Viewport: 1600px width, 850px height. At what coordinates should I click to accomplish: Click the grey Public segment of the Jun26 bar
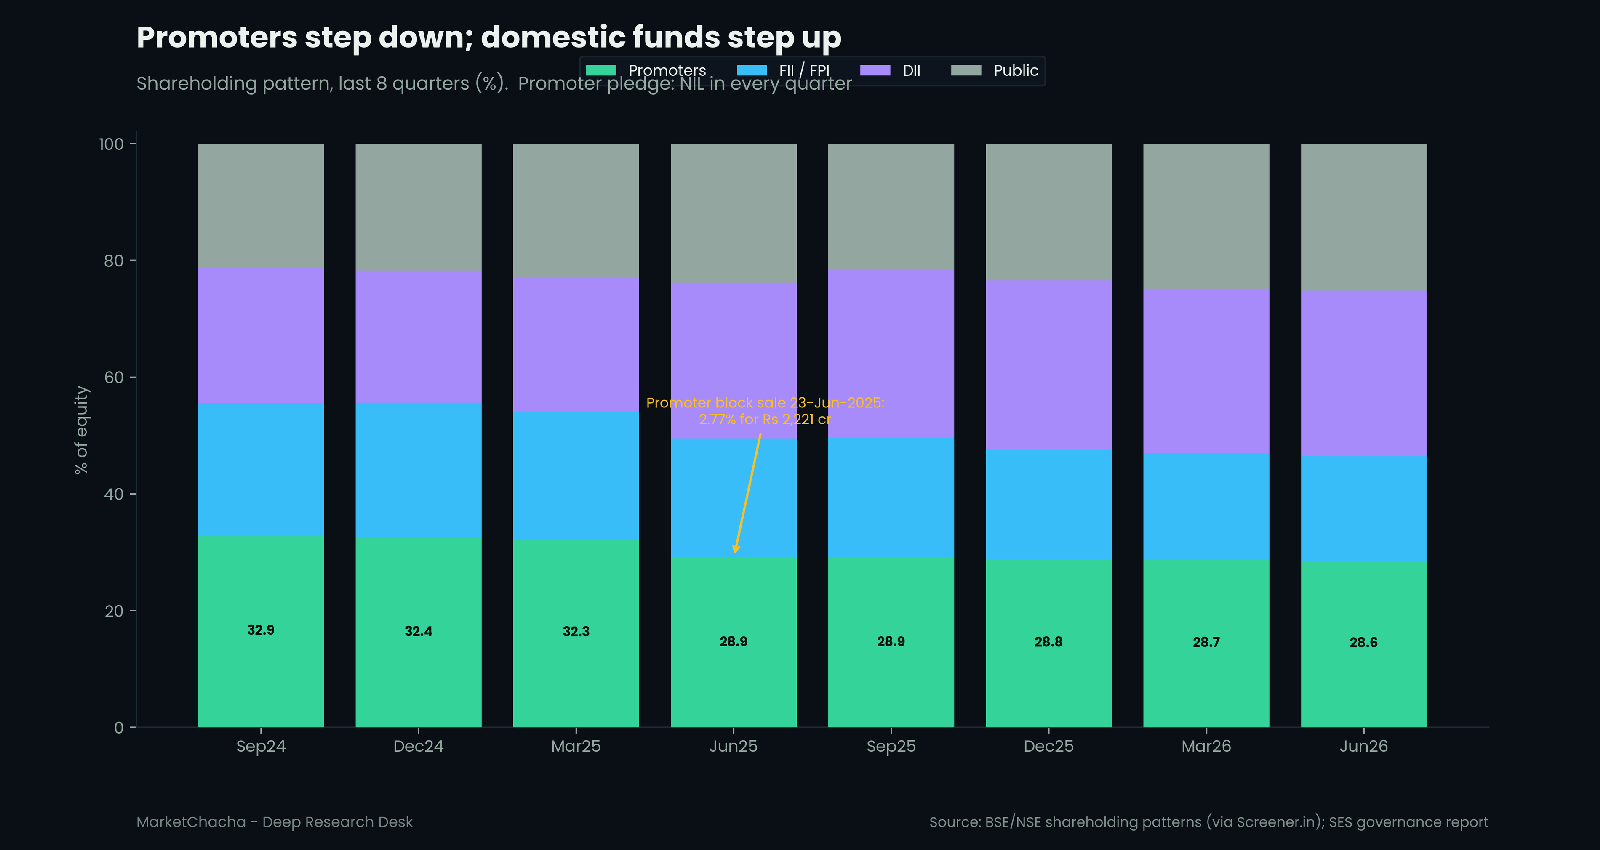(x=1363, y=218)
